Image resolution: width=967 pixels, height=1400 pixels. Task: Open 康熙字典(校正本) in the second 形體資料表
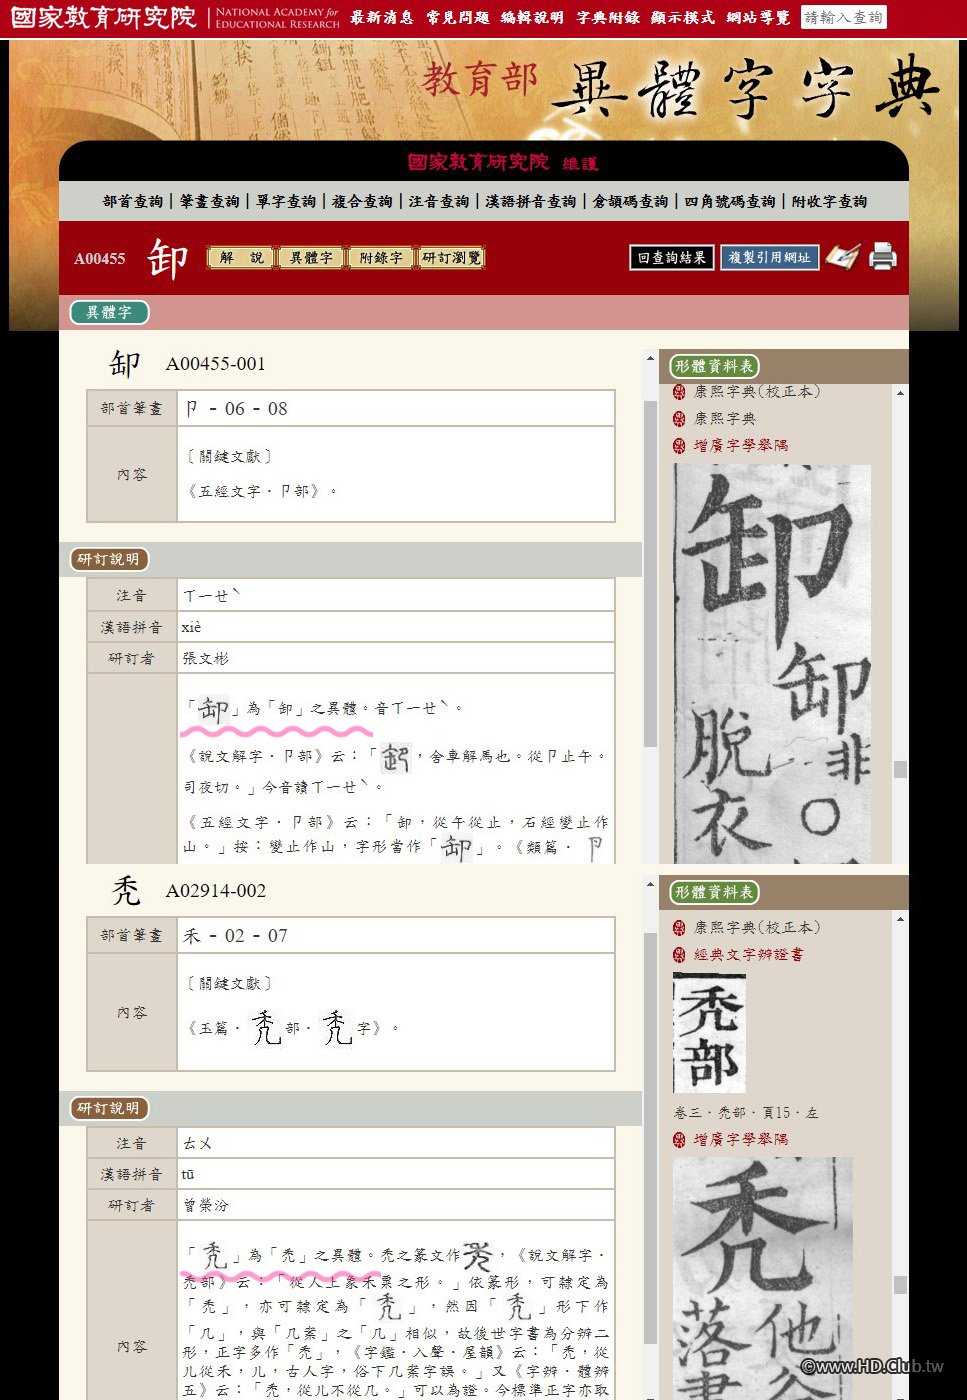757,928
